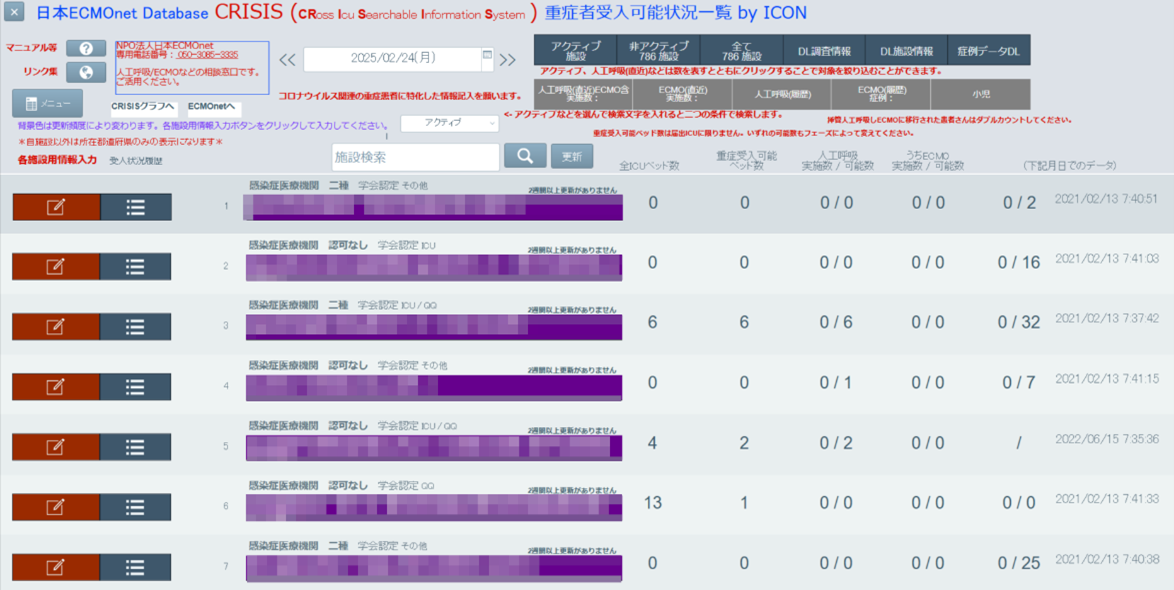The width and height of the screenshot is (1174, 590).
Task: Select the timestamp 2021/02/13 7:37:42
Action: 1107,318
